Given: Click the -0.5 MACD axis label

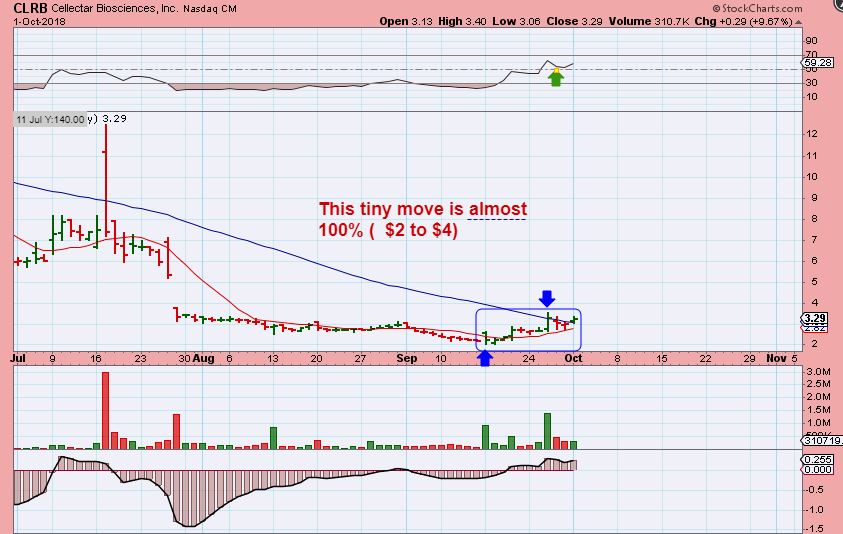Looking at the screenshot, I should (814, 489).
